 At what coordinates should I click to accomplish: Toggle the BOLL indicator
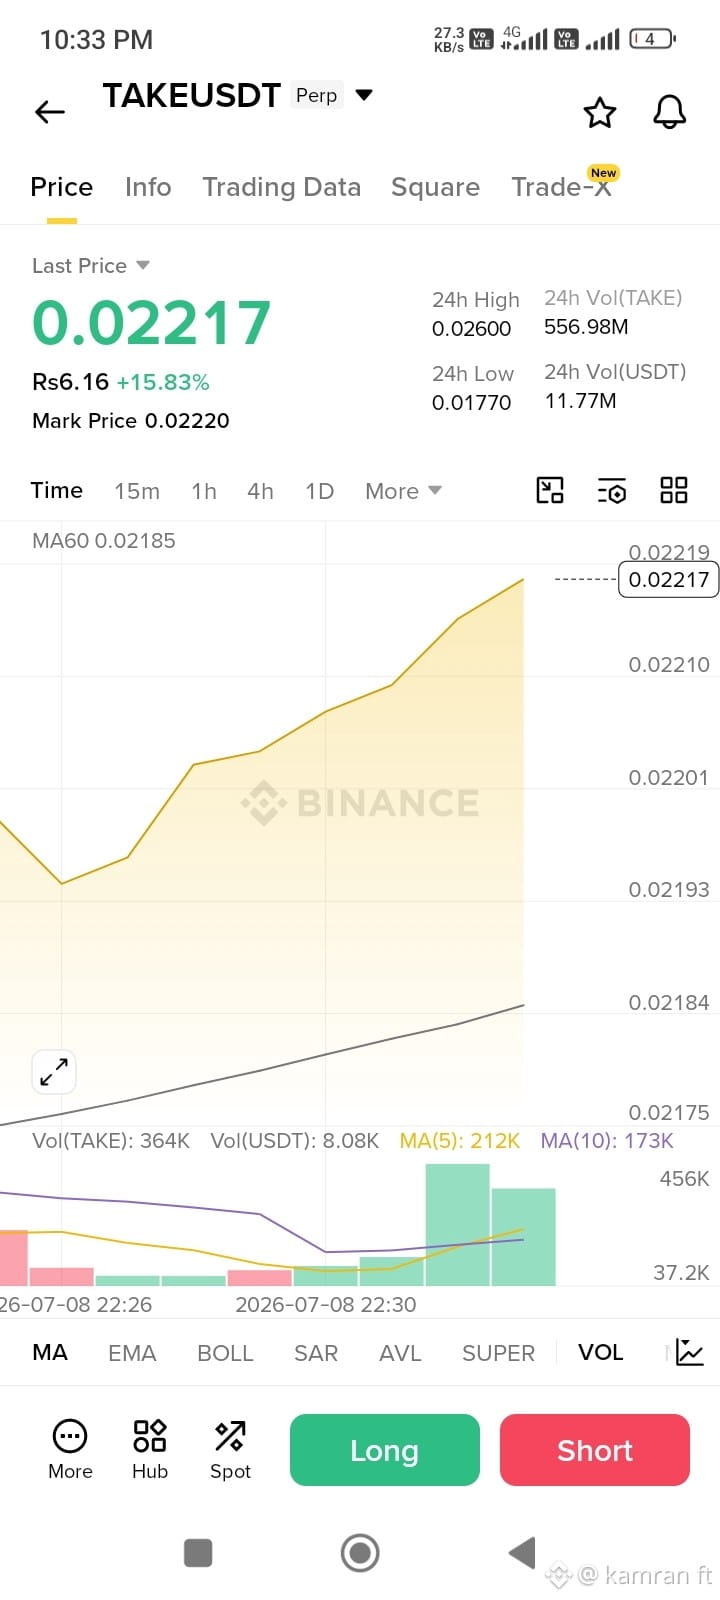tap(225, 1352)
